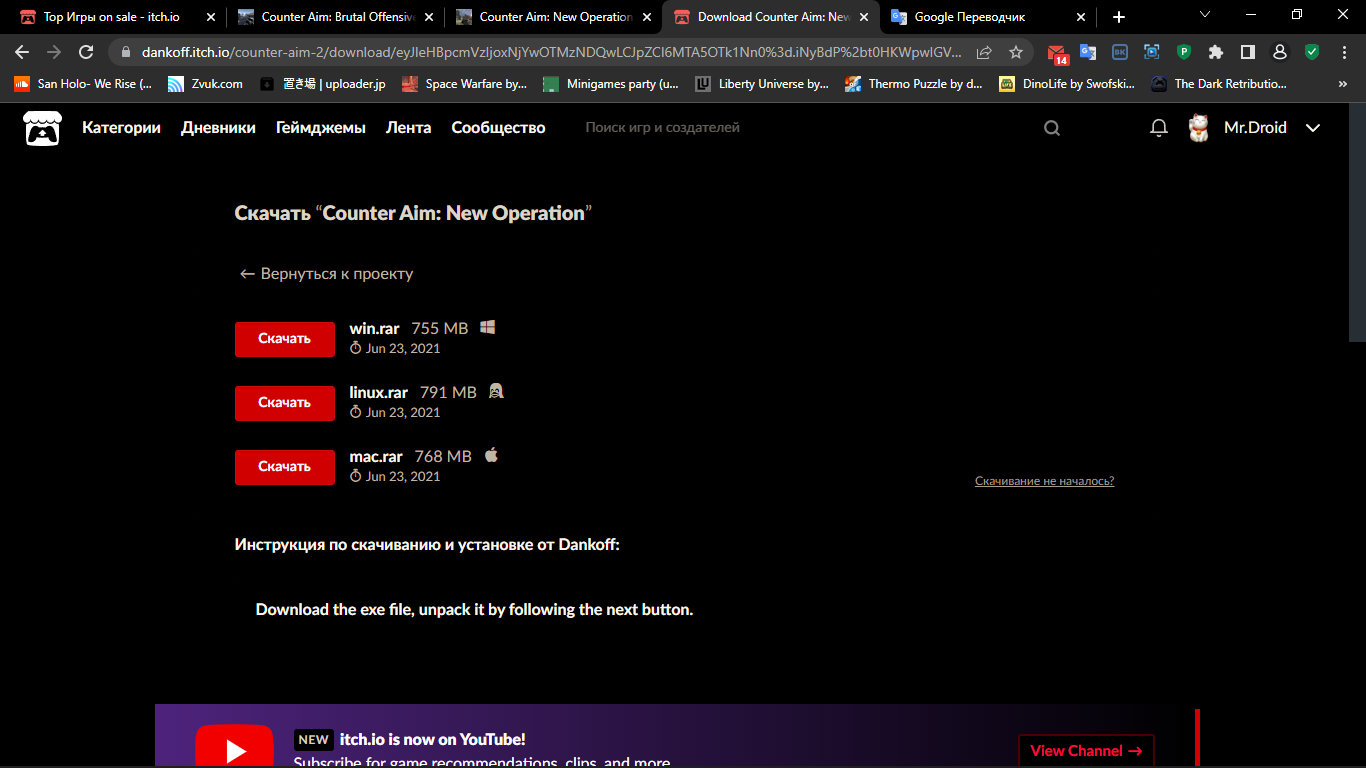Click the green P shield extension
1366x768 pixels.
pyautogui.click(x=1184, y=52)
